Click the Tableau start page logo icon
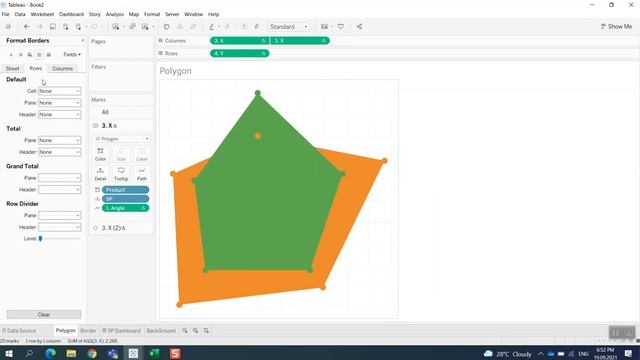This screenshot has height=360, width=640. point(8,27)
